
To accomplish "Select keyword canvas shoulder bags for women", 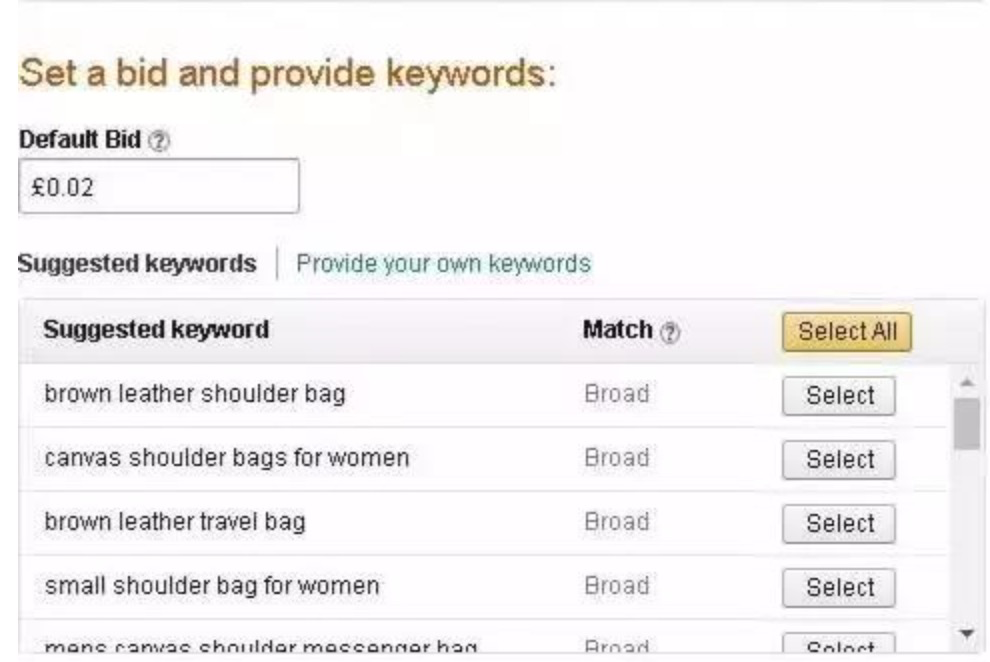I will click(838, 460).
